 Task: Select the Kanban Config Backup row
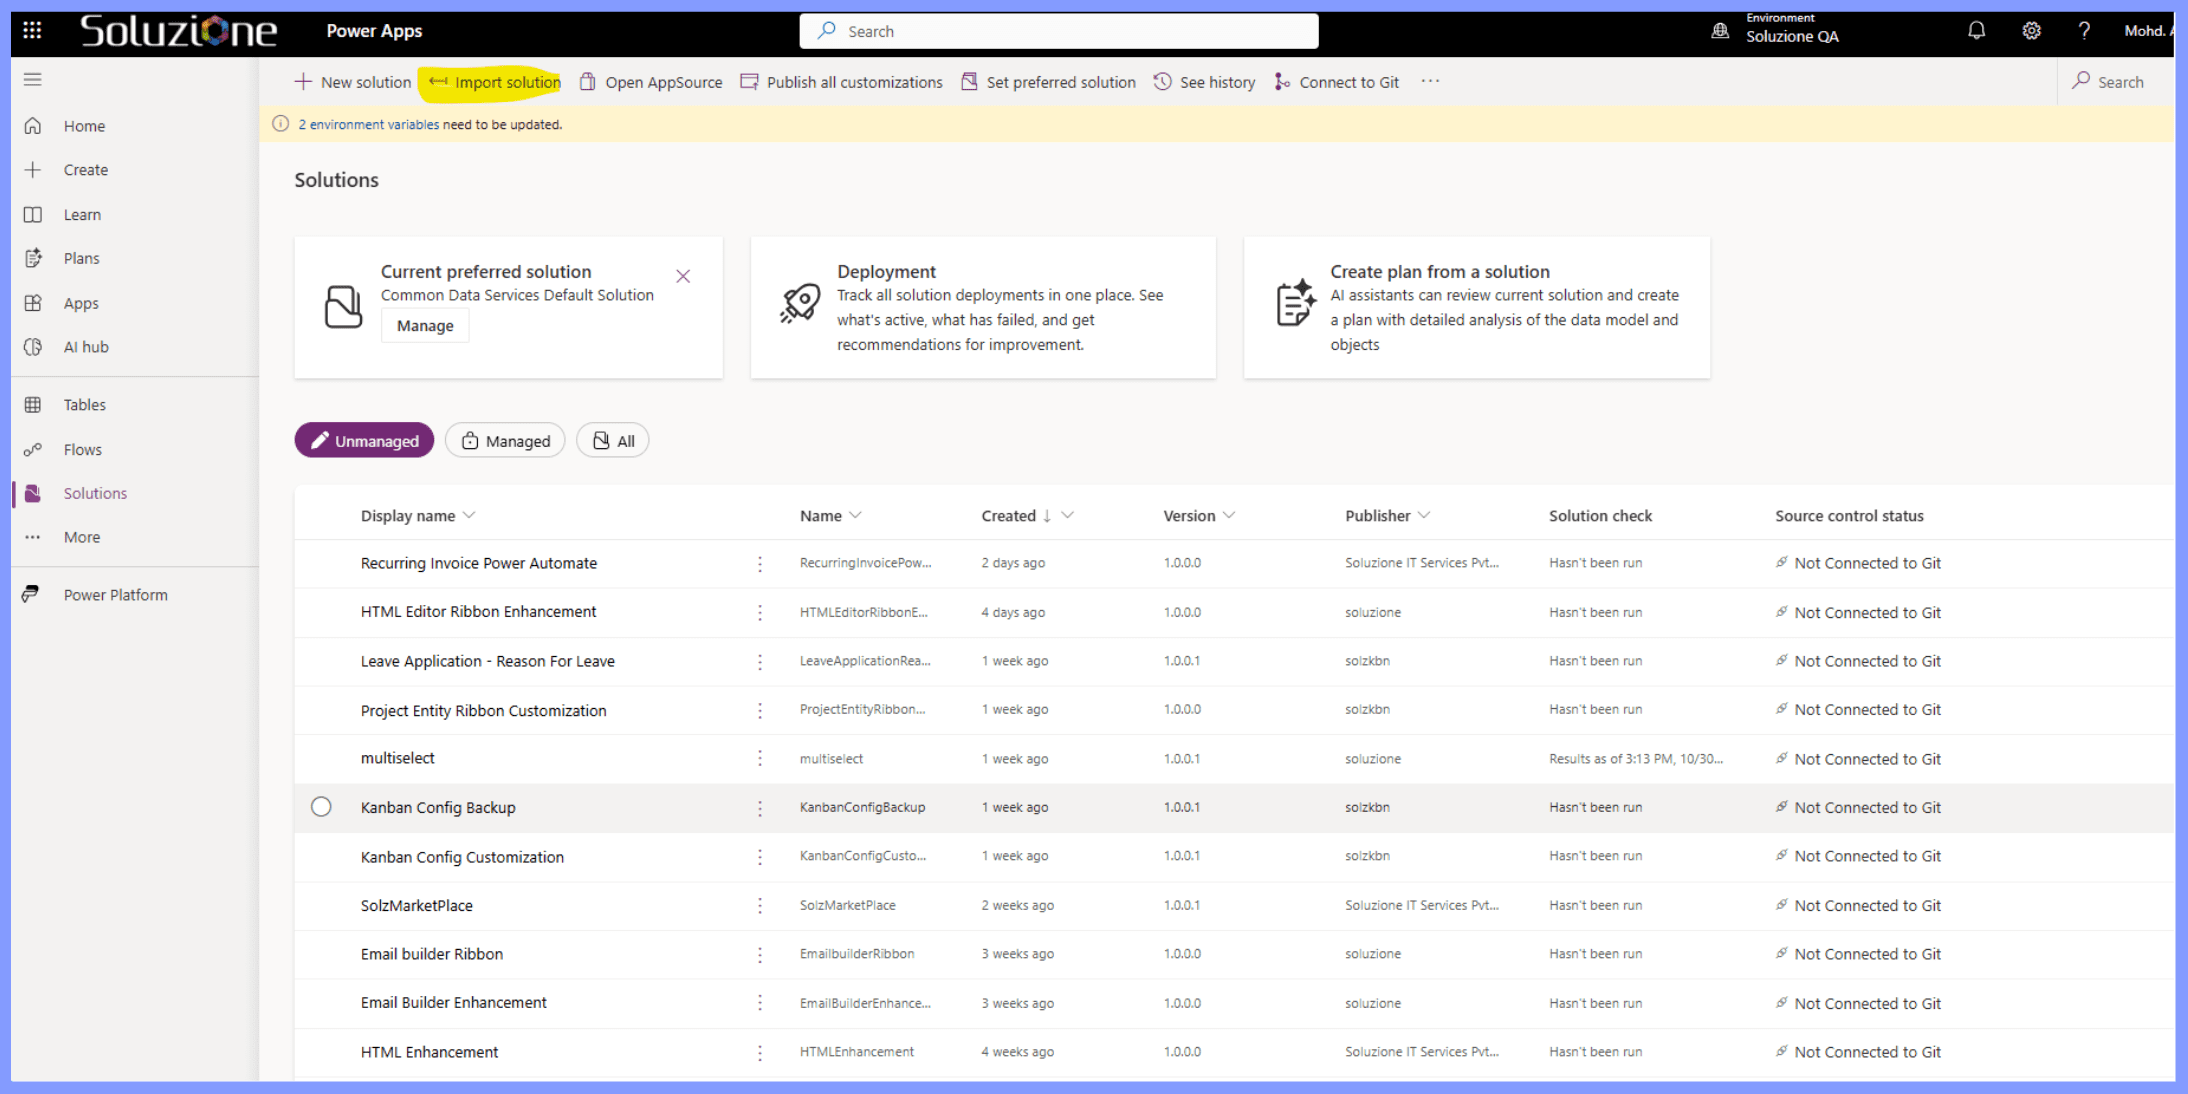click(320, 807)
